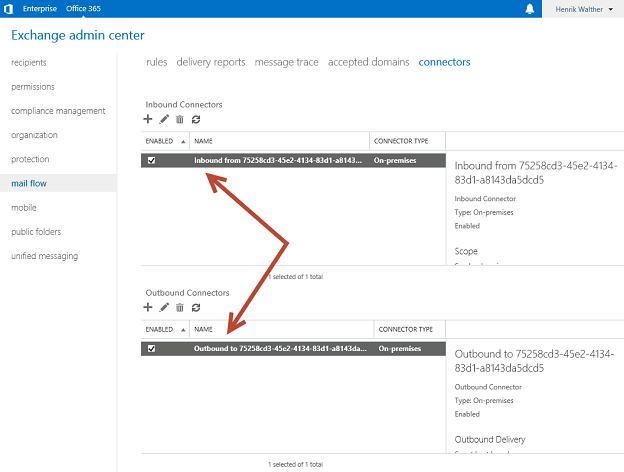The image size is (624, 472).
Task: Add a new inbound connector
Action: pos(148,119)
